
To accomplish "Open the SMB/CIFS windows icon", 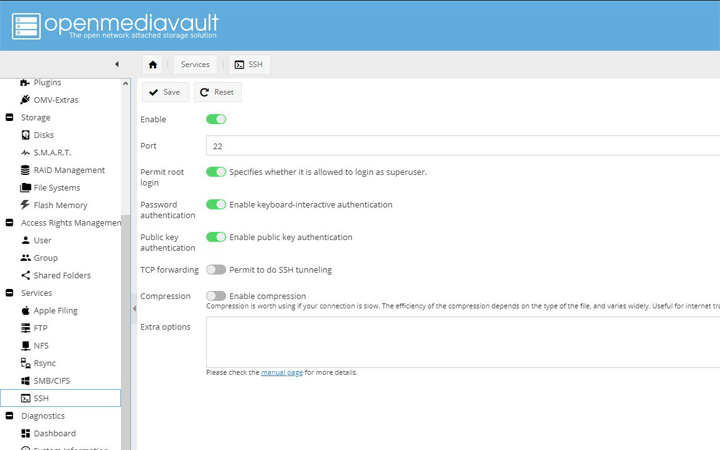I will 26,381.
